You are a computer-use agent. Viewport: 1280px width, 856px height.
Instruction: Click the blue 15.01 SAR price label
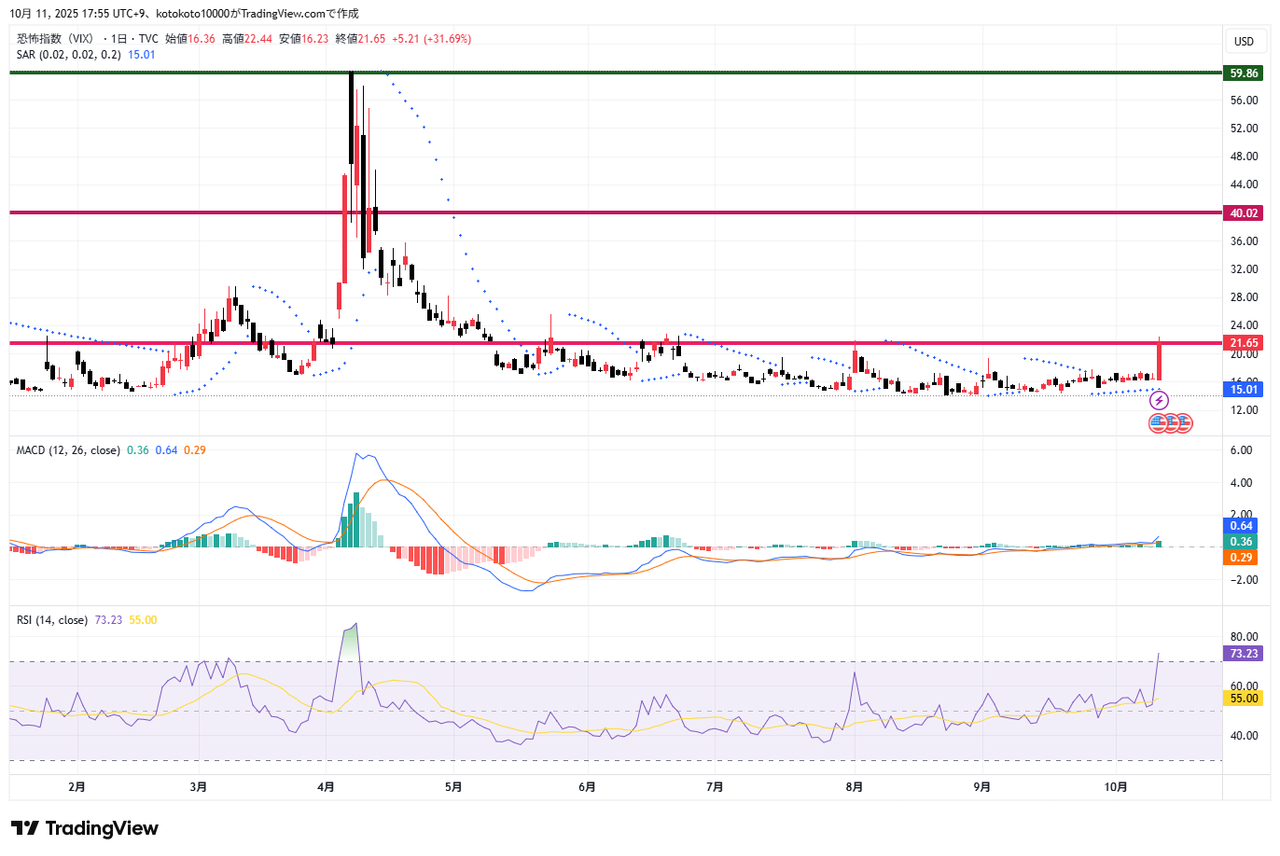[x=1244, y=389]
